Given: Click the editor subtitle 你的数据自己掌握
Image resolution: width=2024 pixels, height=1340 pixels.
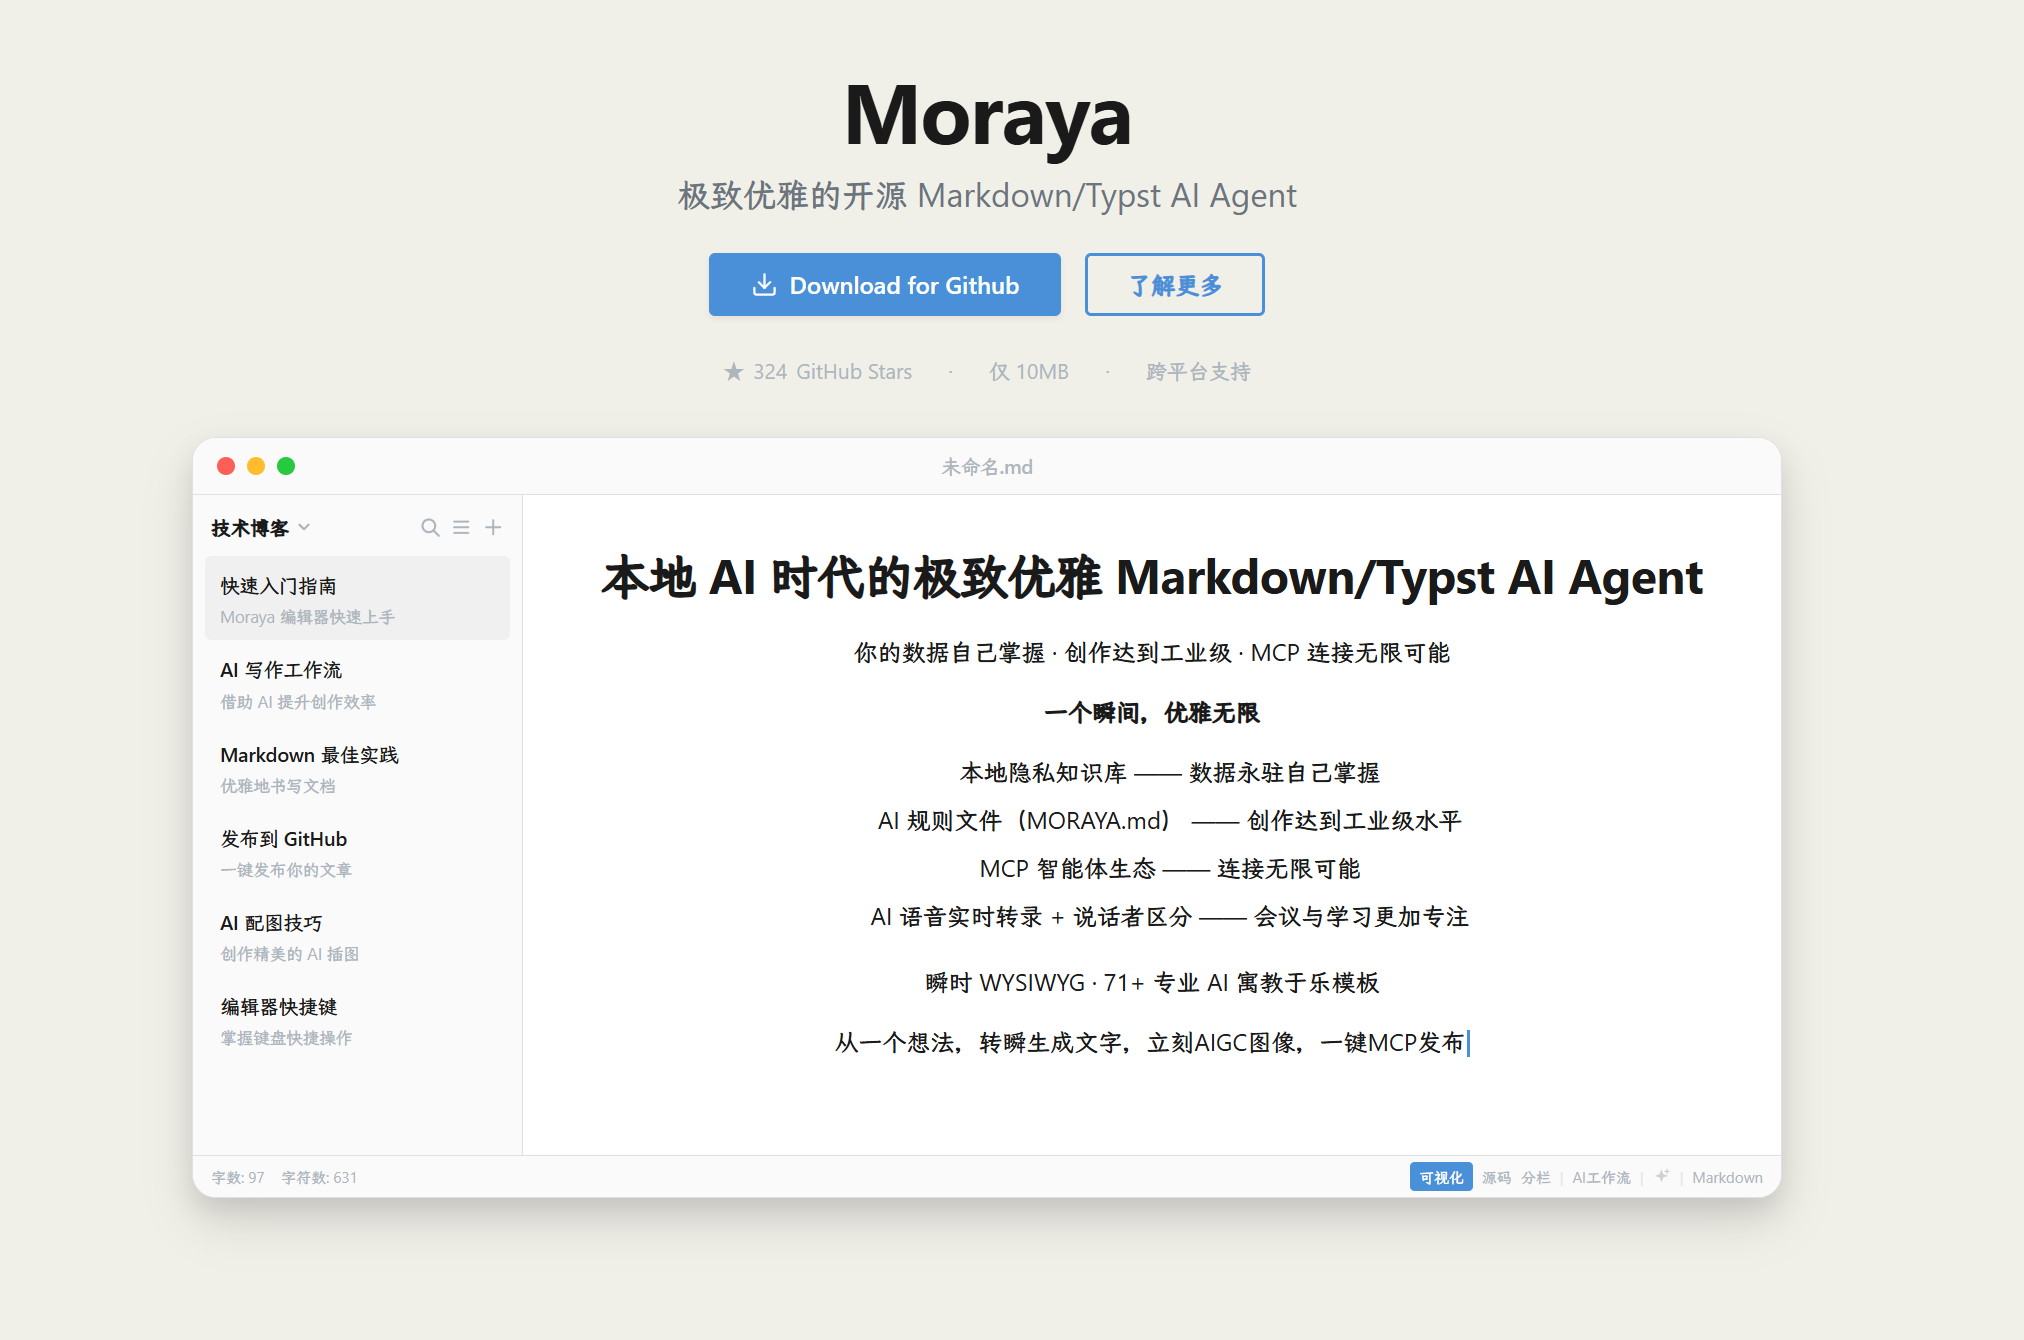Looking at the screenshot, I should coord(1151,653).
